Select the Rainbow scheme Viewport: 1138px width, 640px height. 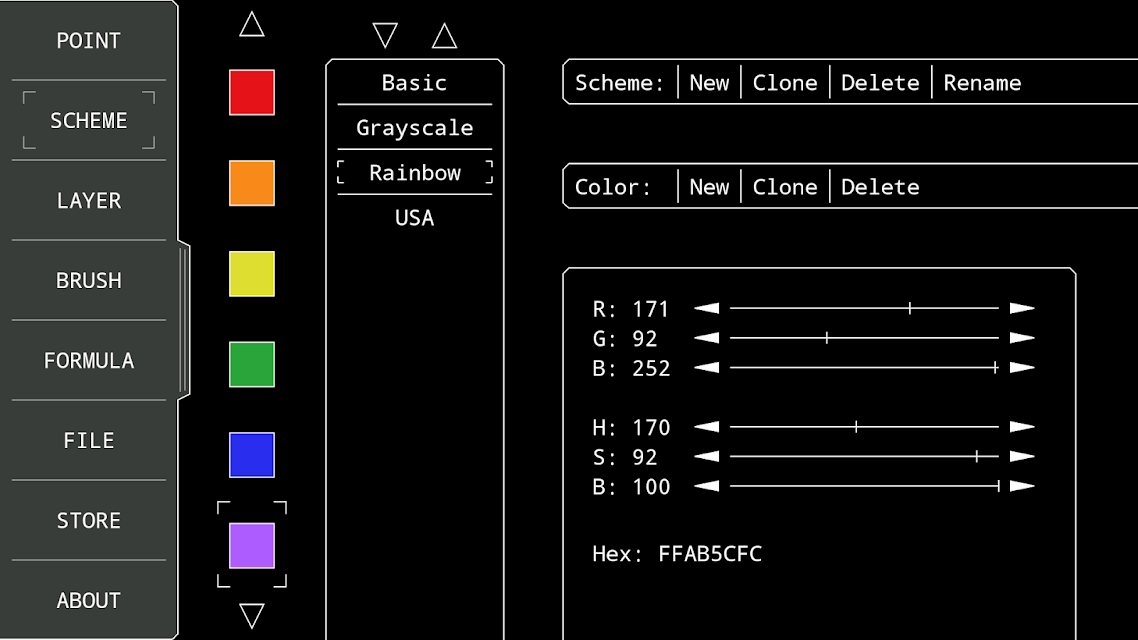tap(414, 173)
